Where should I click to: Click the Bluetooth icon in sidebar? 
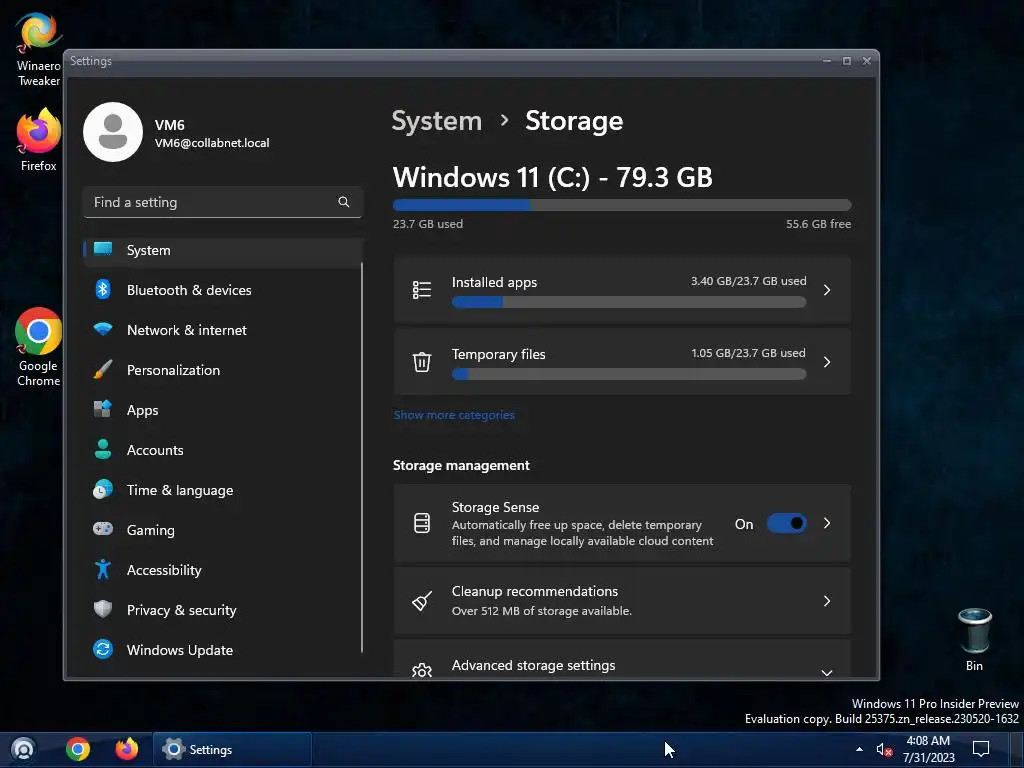(x=103, y=289)
